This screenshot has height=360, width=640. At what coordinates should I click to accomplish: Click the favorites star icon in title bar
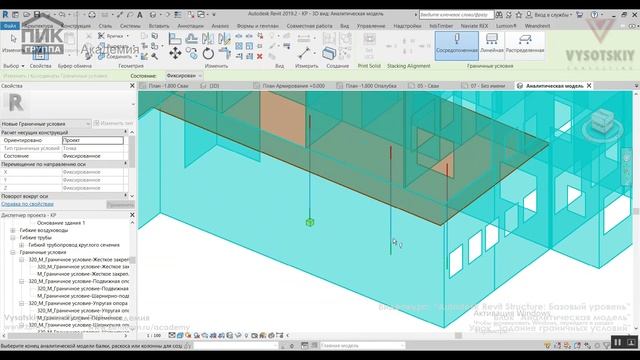pyautogui.click(x=518, y=15)
